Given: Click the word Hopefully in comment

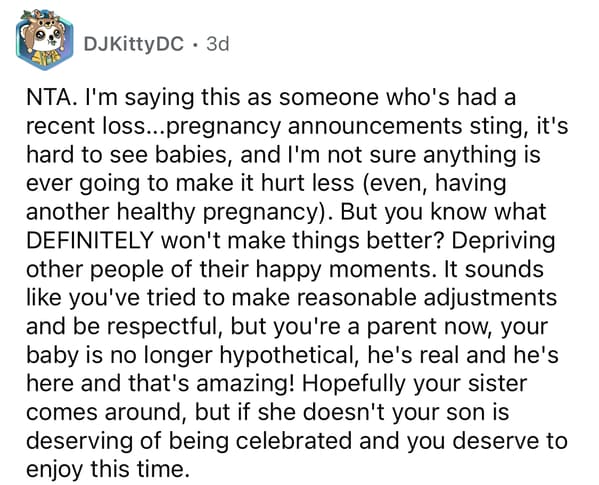Looking at the screenshot, I should [x=355, y=386].
